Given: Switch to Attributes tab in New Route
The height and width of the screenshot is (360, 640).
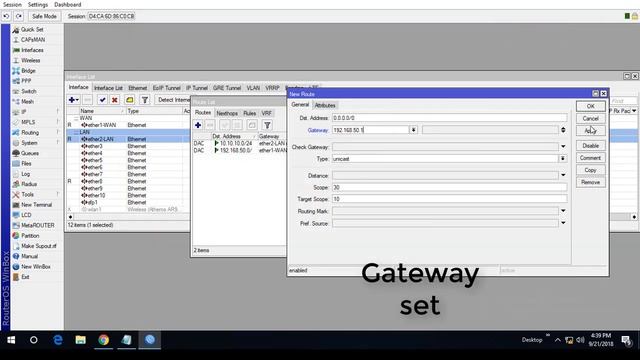Looking at the screenshot, I should [325, 105].
